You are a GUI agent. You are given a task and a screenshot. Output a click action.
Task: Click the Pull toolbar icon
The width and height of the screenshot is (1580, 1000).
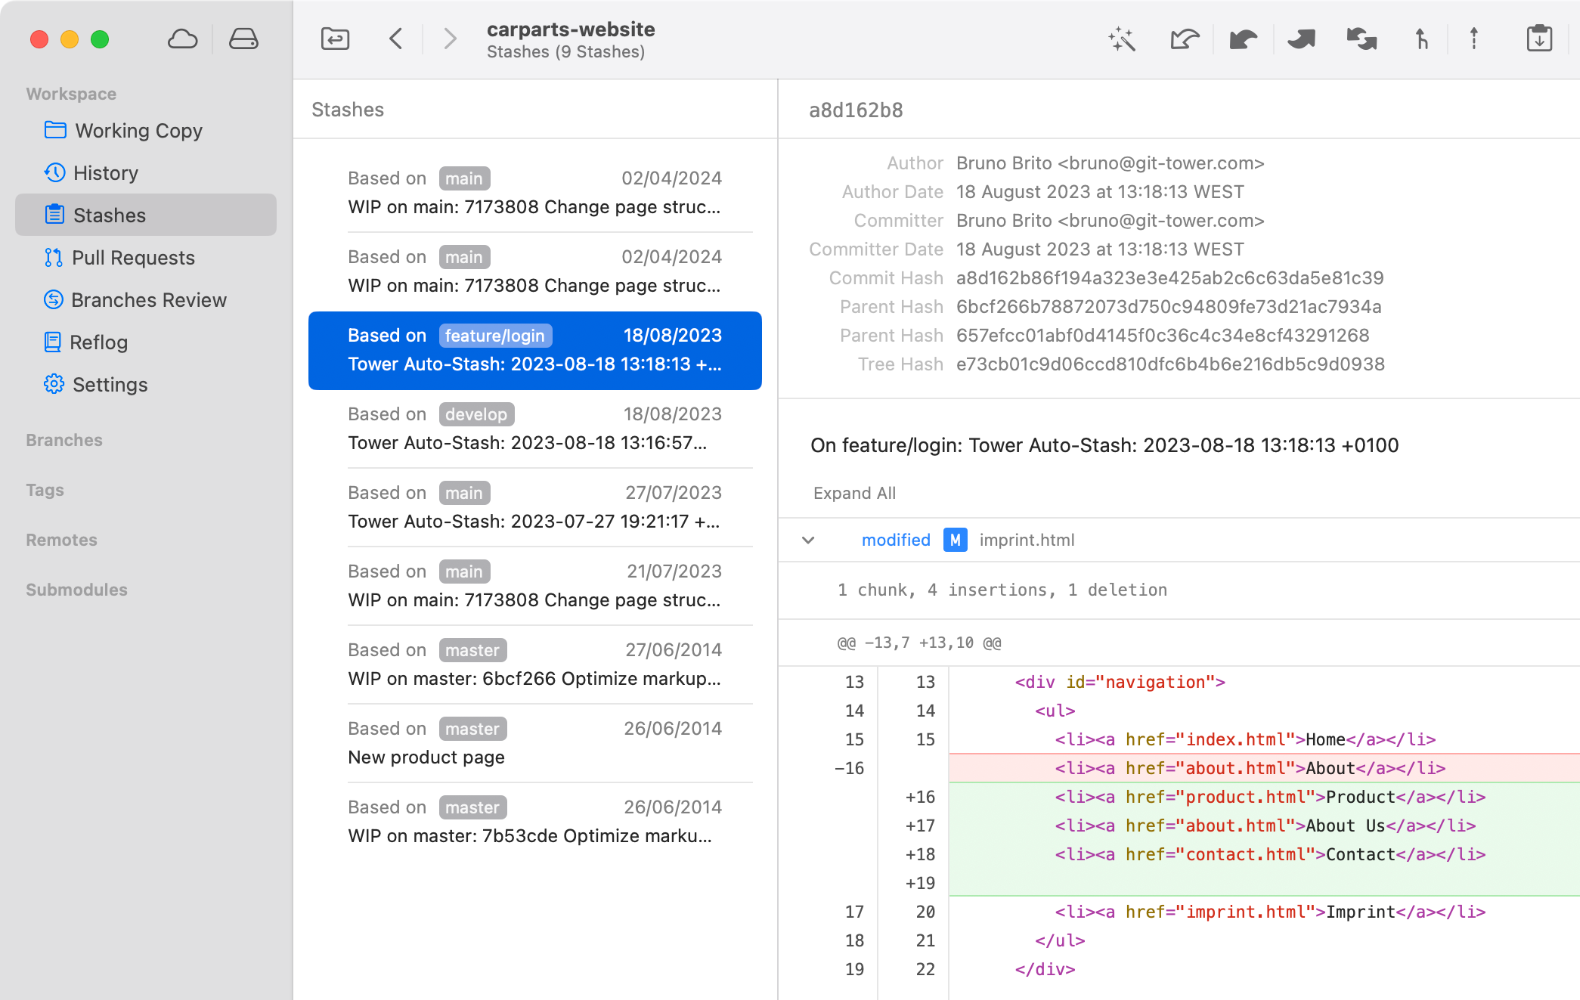(x=1243, y=40)
